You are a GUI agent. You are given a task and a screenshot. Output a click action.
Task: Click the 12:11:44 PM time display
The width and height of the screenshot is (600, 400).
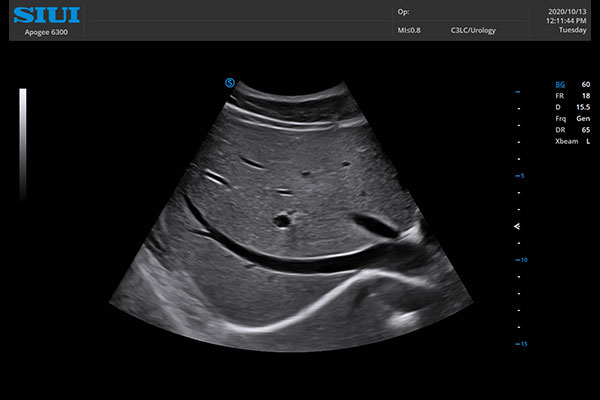coord(566,20)
